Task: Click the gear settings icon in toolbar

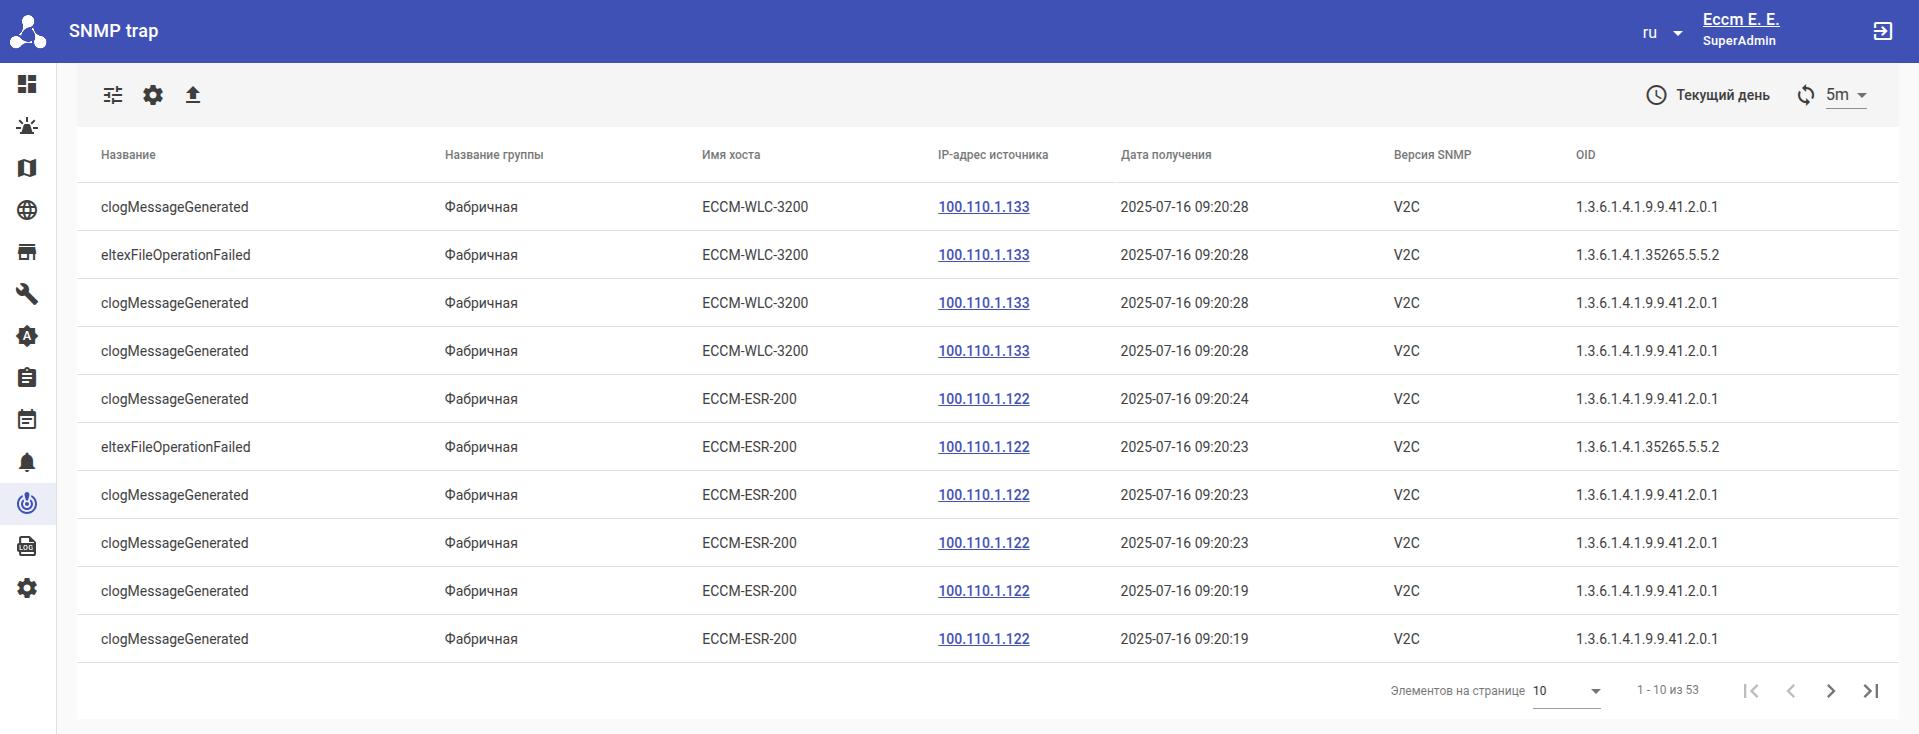Action: [153, 95]
